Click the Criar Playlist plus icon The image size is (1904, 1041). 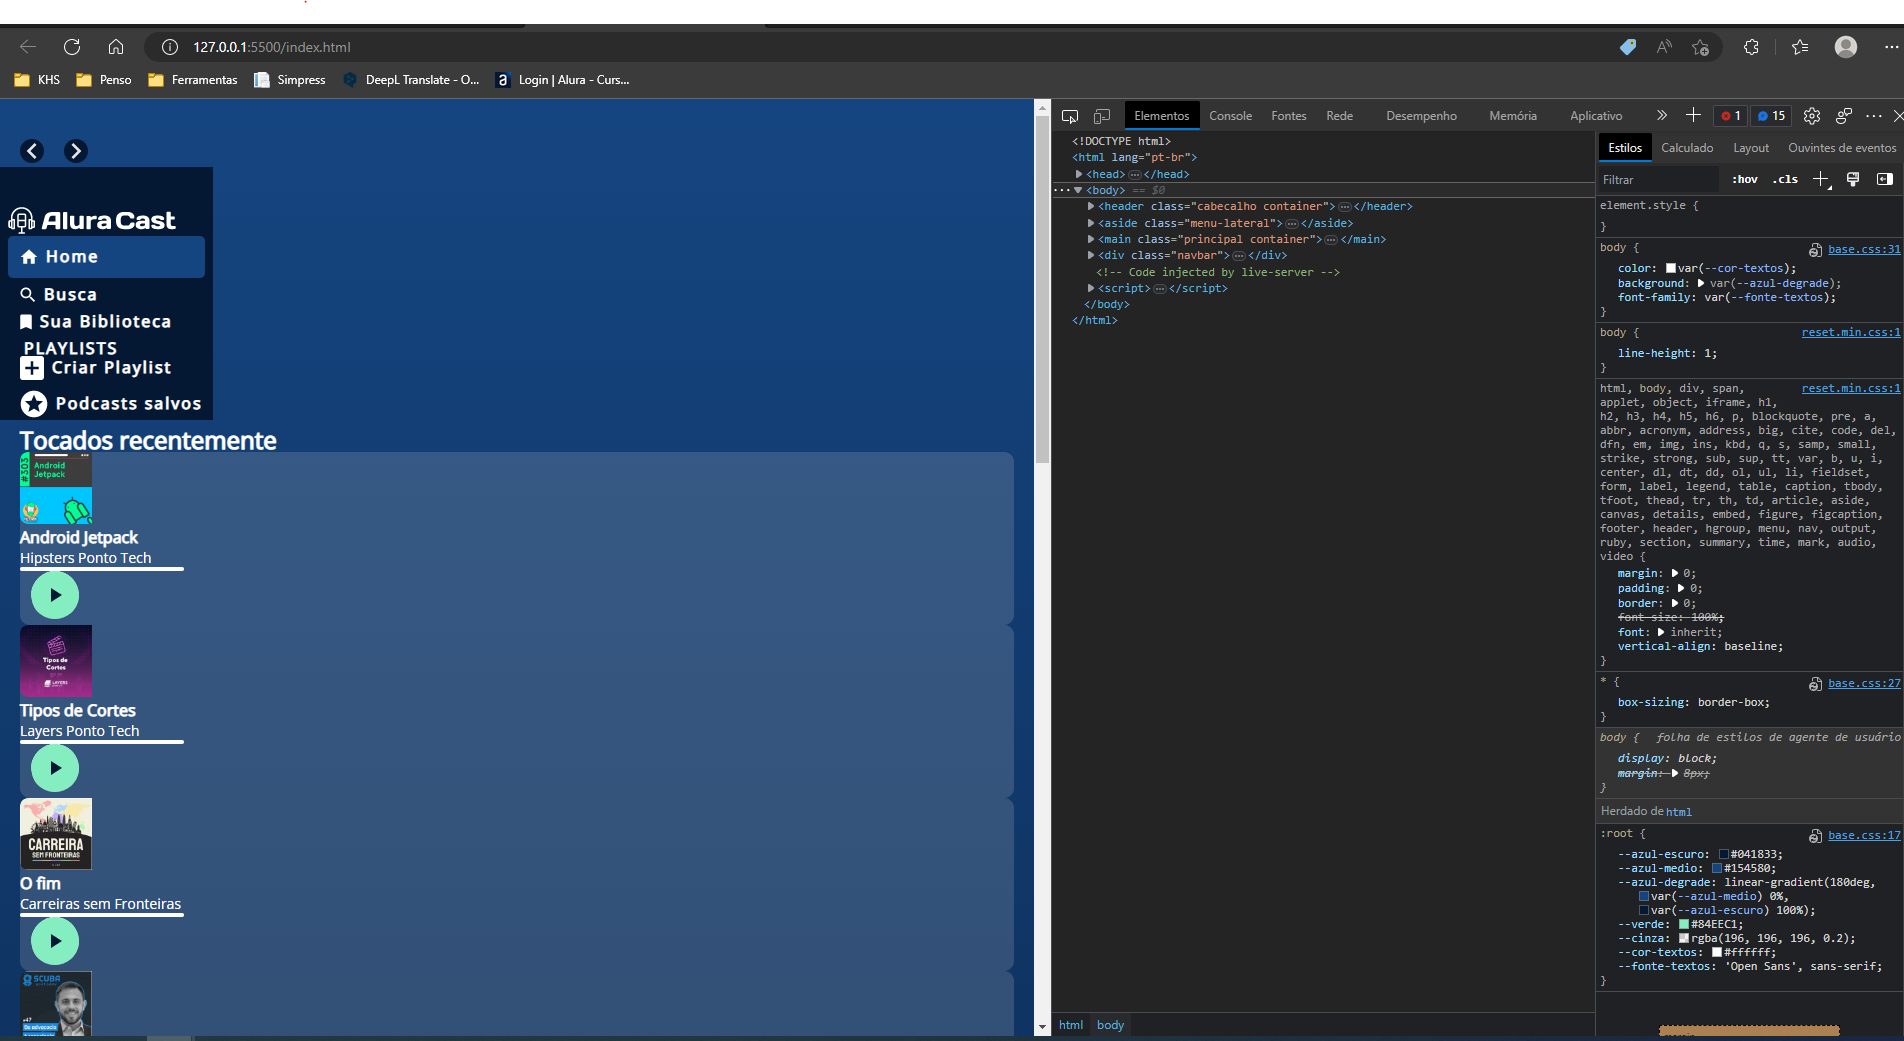32,368
